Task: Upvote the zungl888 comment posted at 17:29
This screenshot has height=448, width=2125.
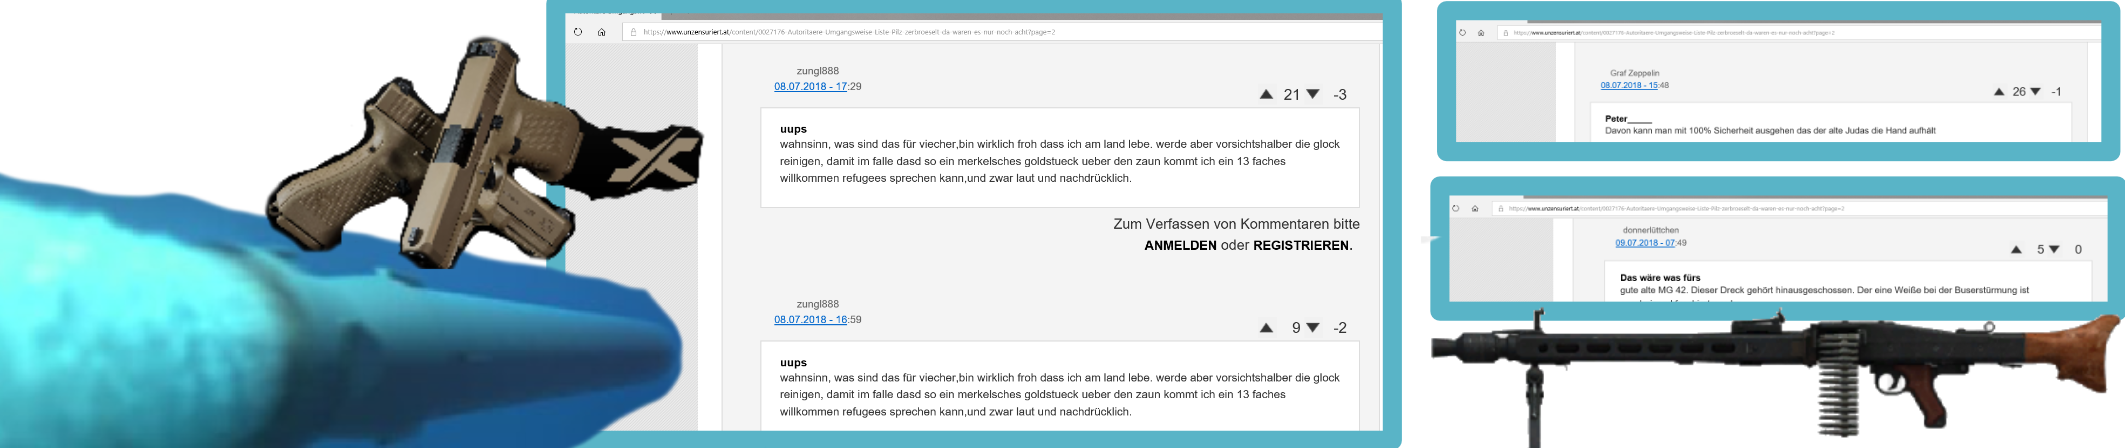Action: click(x=1266, y=95)
